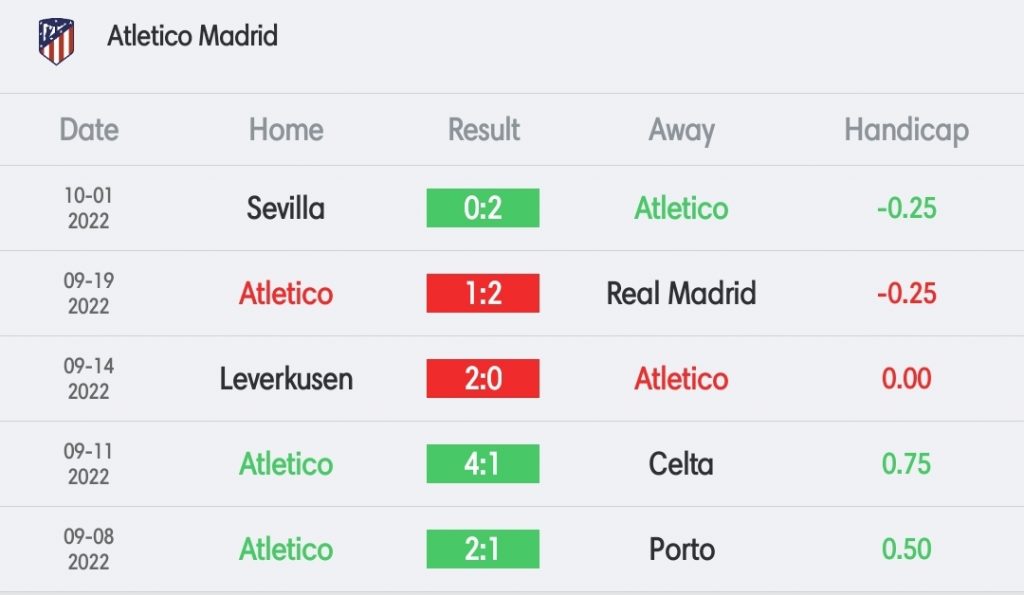The height and width of the screenshot is (595, 1024).
Task: Select the Date column header
Action: (x=89, y=129)
